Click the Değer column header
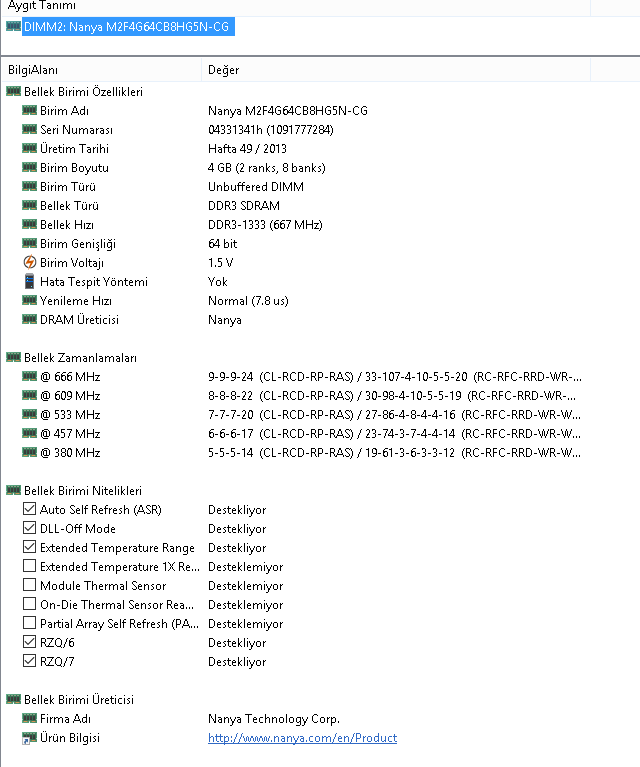The height and width of the screenshot is (767, 640). pos(223,70)
